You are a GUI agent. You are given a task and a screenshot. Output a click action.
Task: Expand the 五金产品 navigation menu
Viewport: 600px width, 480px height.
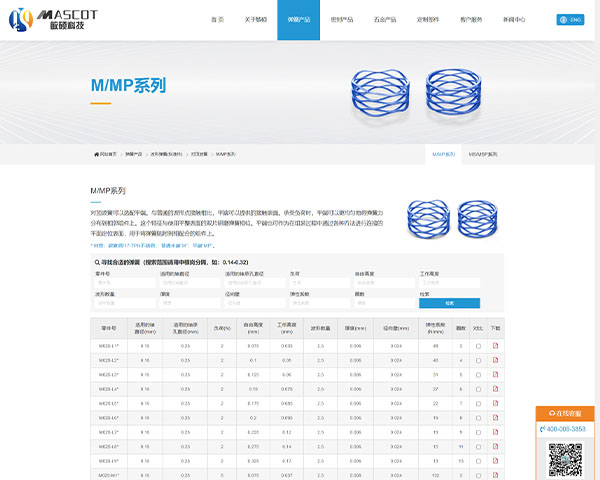tap(385, 19)
